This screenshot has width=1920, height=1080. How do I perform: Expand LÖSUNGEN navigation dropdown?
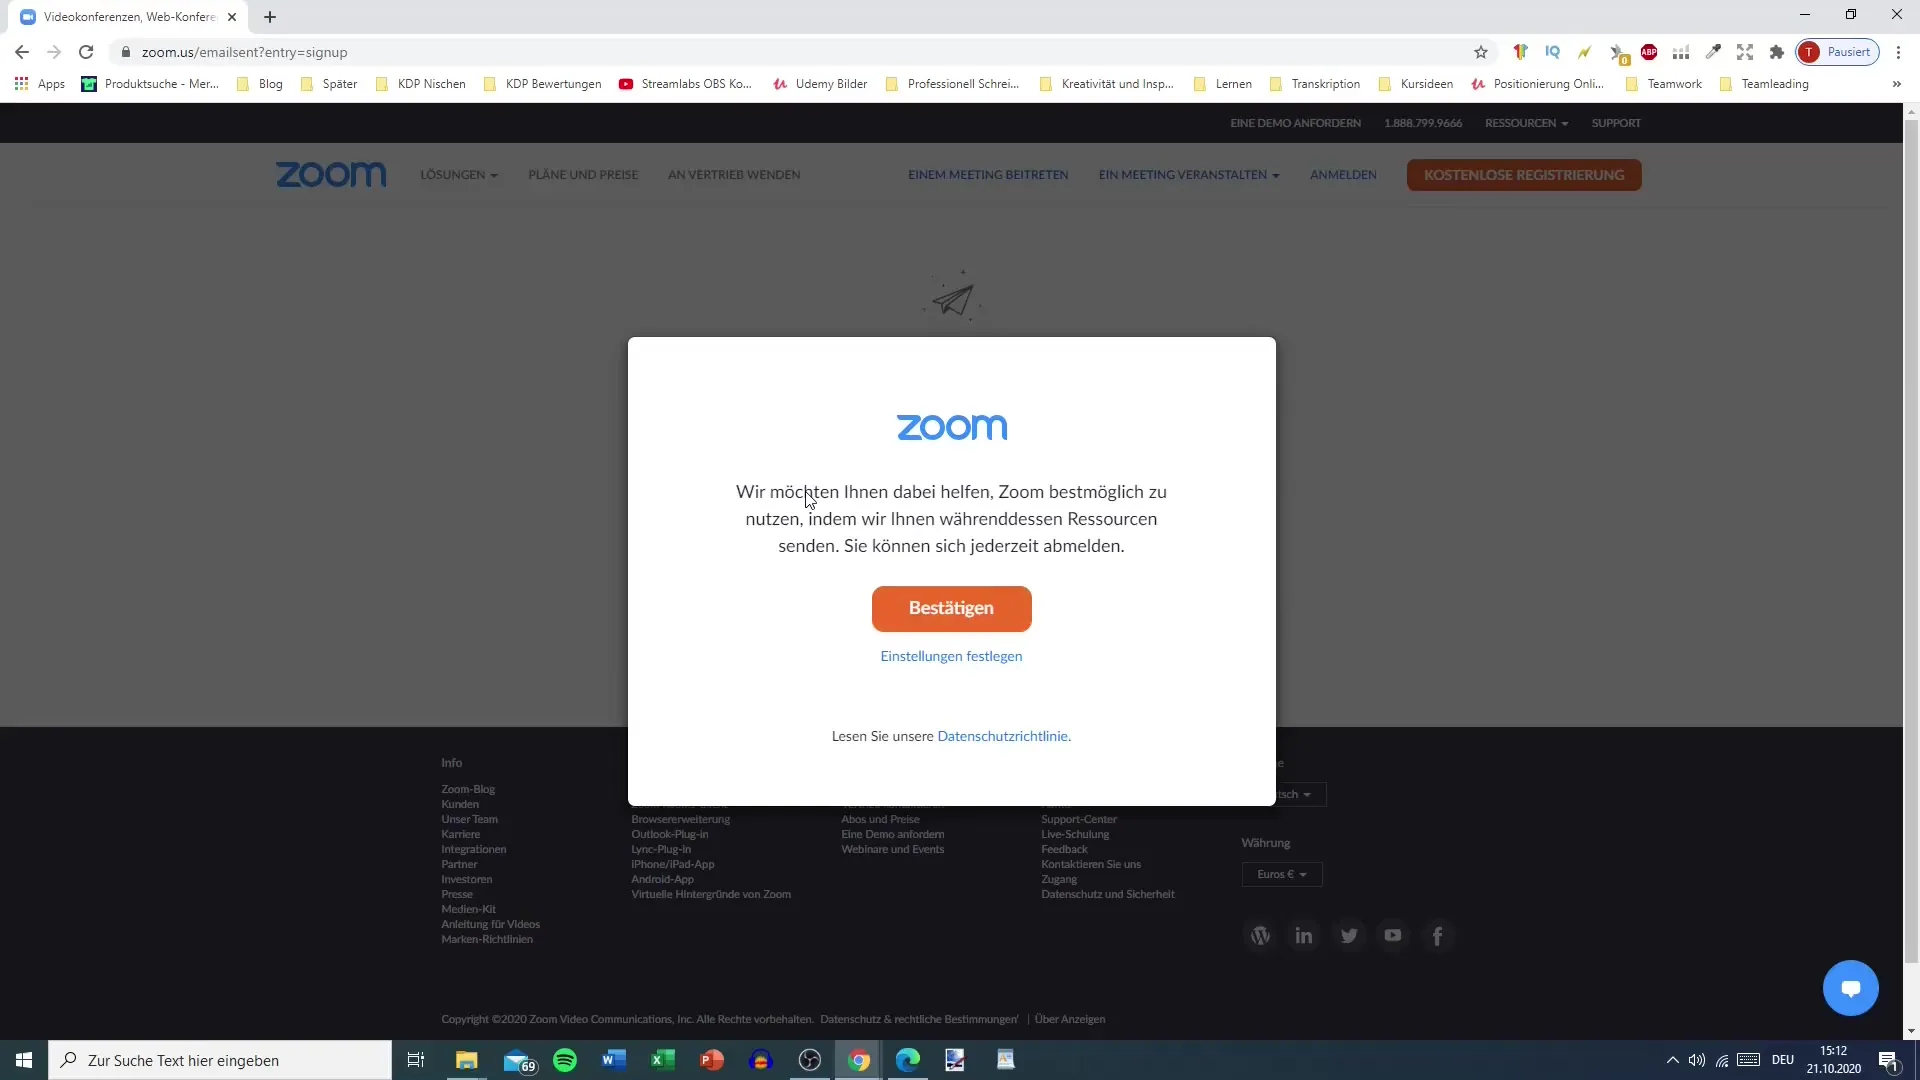(x=458, y=174)
